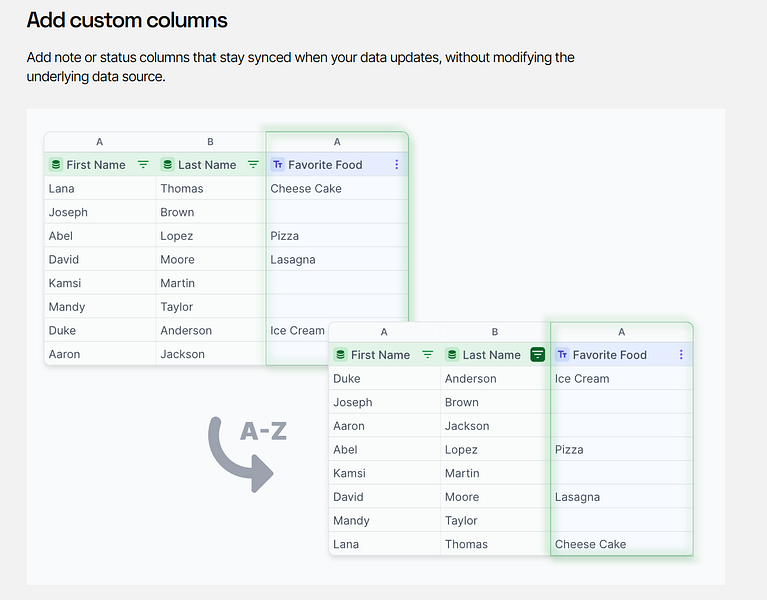
Task: Click the David cell in lower table
Action: (385, 497)
